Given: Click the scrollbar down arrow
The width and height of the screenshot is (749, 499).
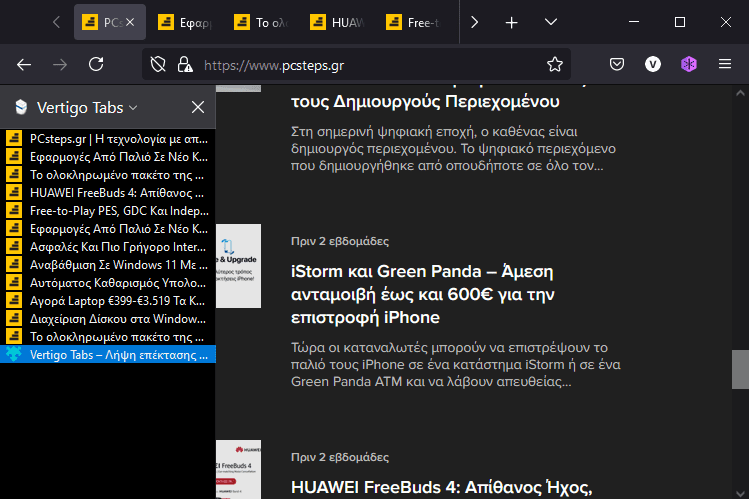Looking at the screenshot, I should pyautogui.click(x=740, y=493).
